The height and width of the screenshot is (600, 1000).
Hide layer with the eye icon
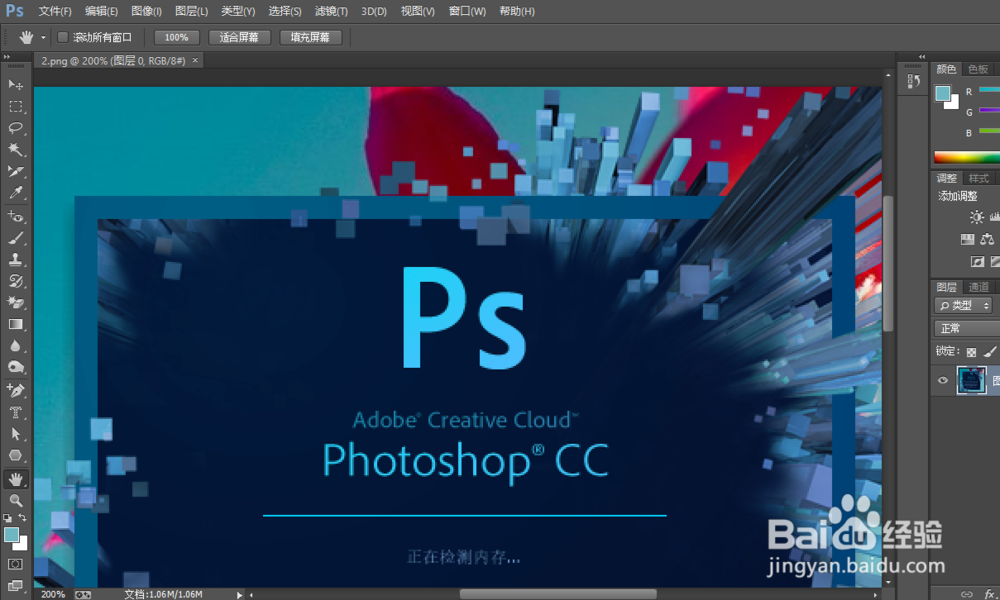click(x=943, y=381)
